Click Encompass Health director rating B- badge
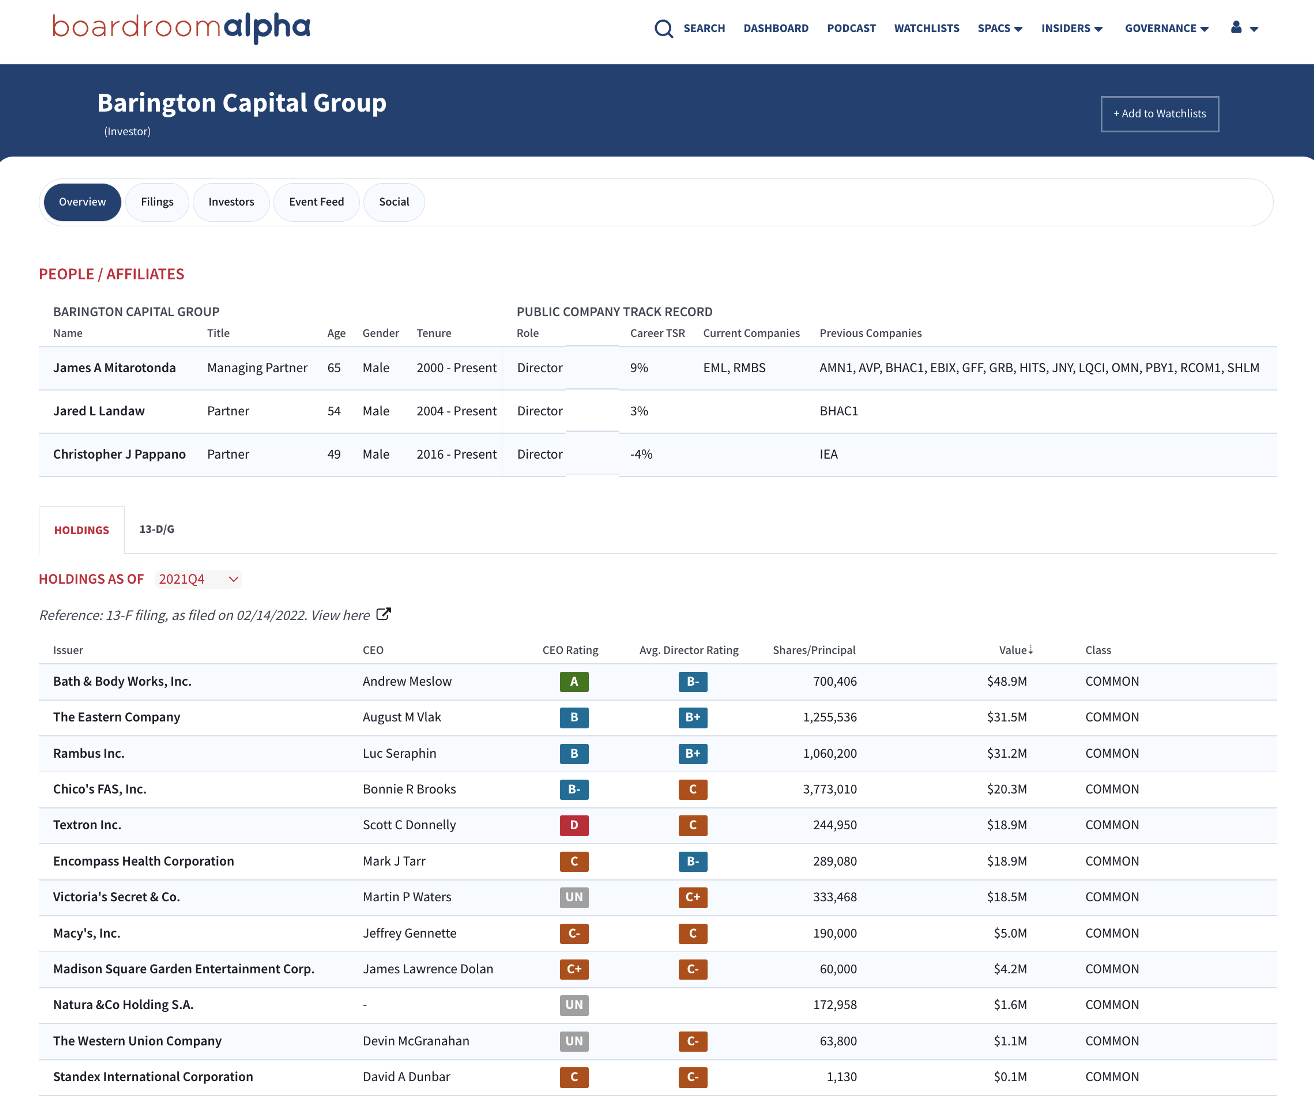The width and height of the screenshot is (1314, 1114). [x=693, y=862]
